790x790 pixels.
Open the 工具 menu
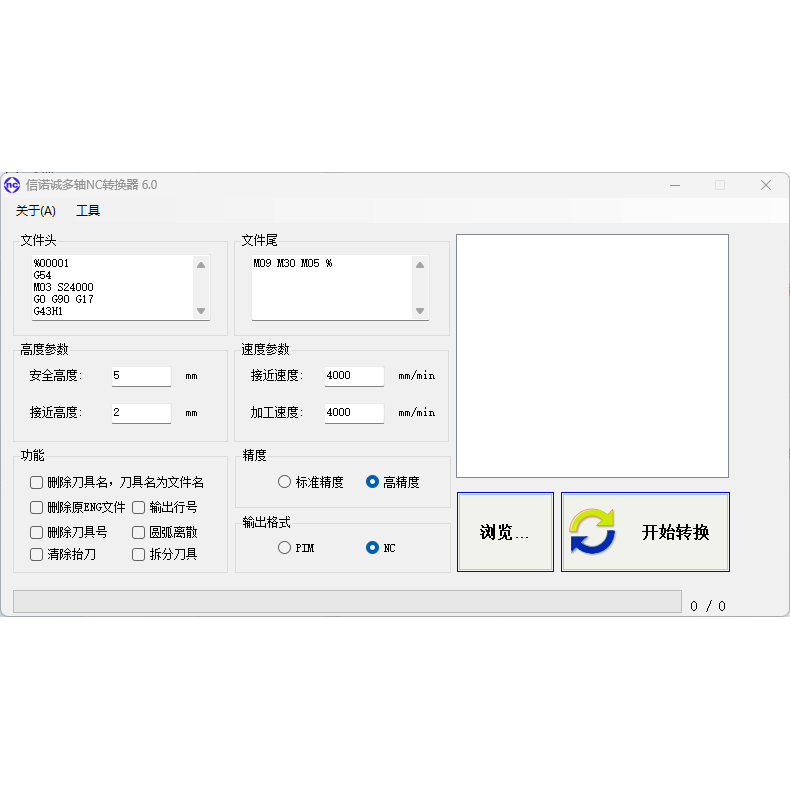88,211
